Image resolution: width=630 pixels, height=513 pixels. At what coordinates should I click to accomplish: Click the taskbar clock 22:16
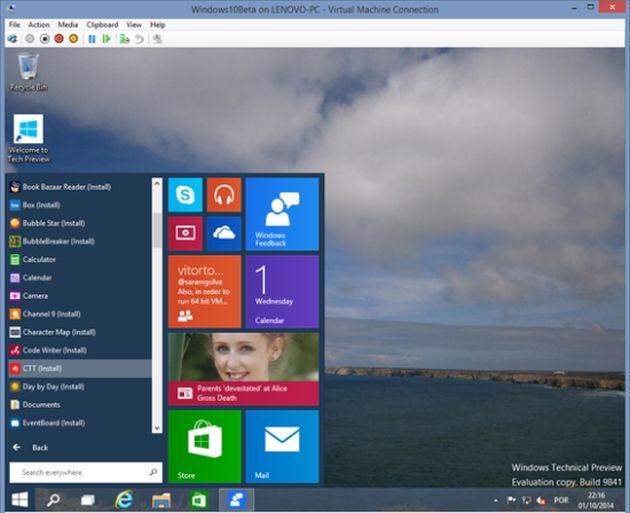click(x=596, y=500)
